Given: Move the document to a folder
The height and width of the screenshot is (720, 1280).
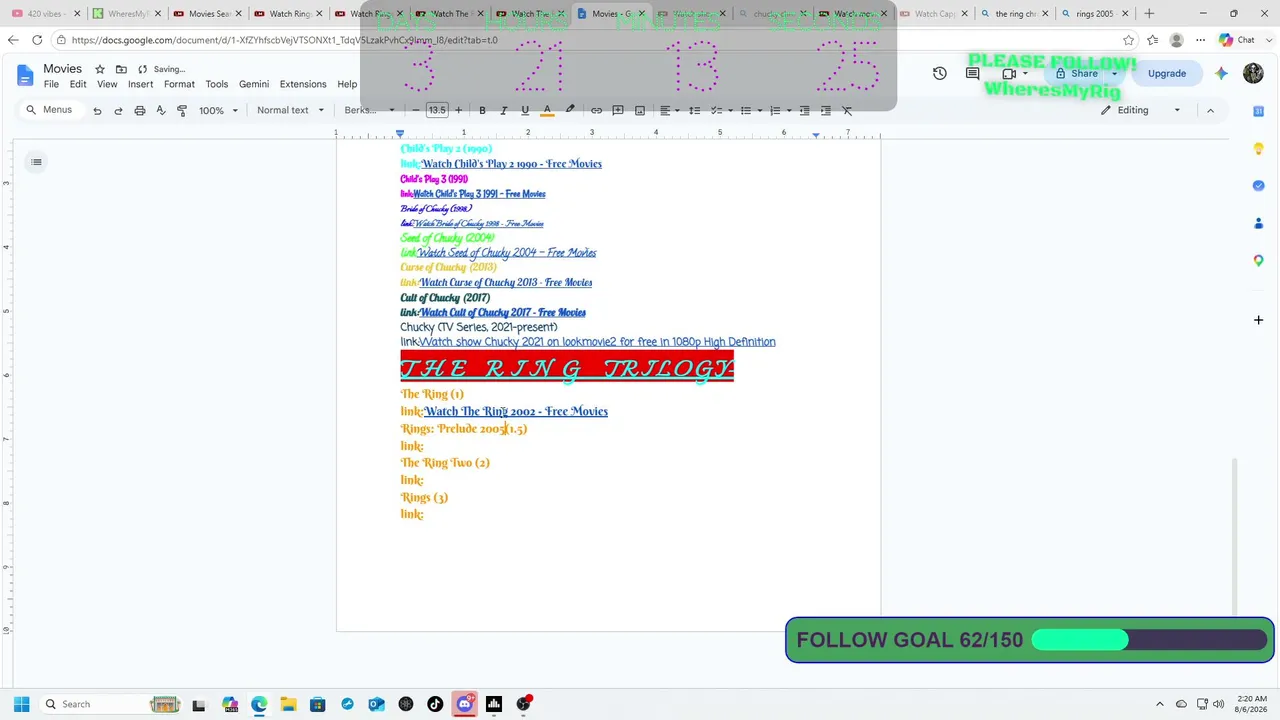Looking at the screenshot, I should click(x=121, y=69).
